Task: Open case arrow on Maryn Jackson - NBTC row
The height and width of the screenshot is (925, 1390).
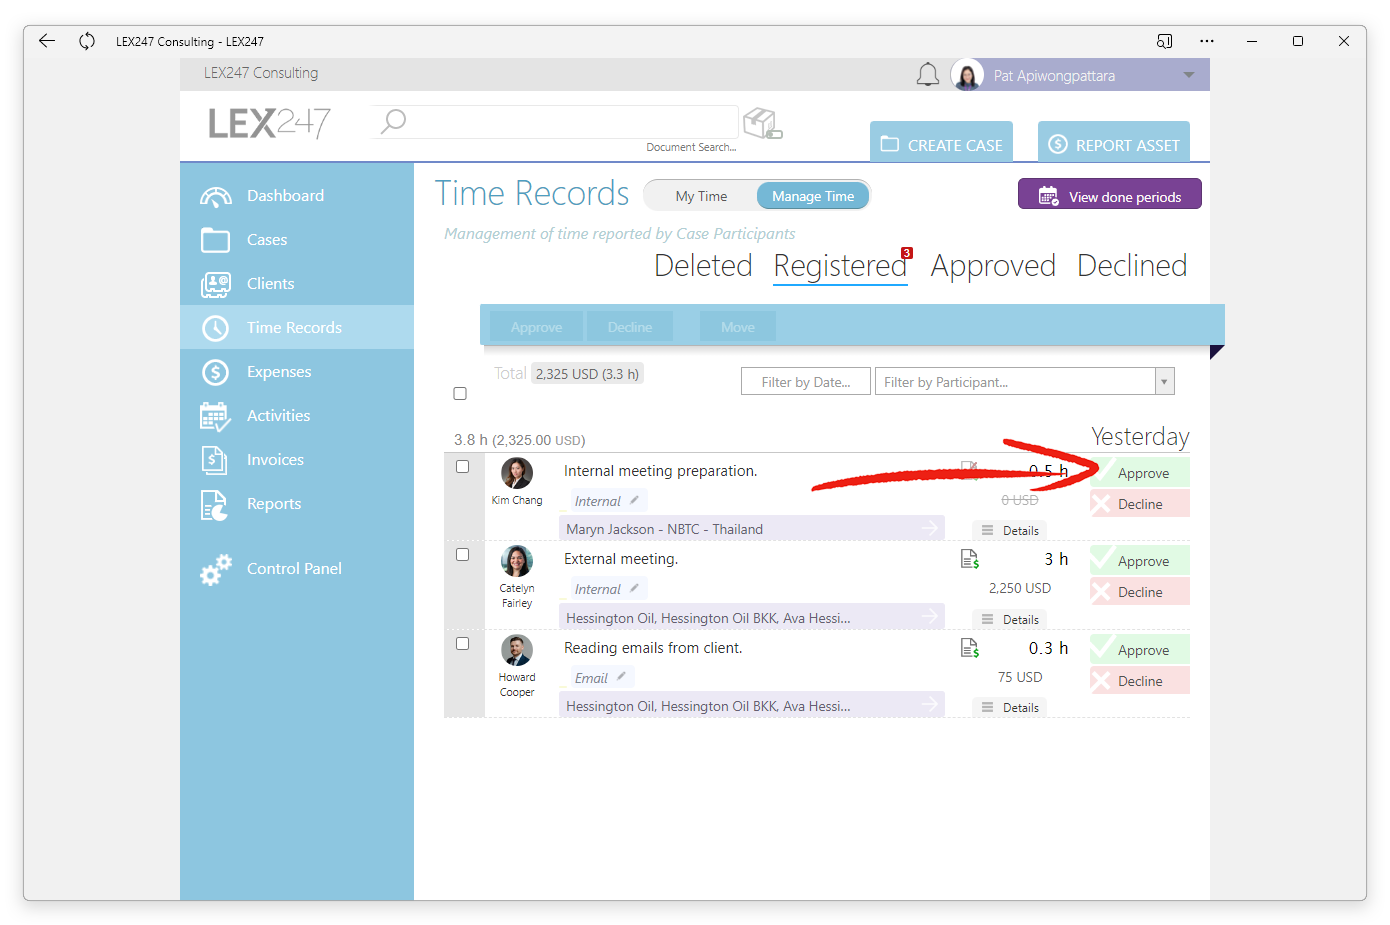Action: pyautogui.click(x=930, y=528)
